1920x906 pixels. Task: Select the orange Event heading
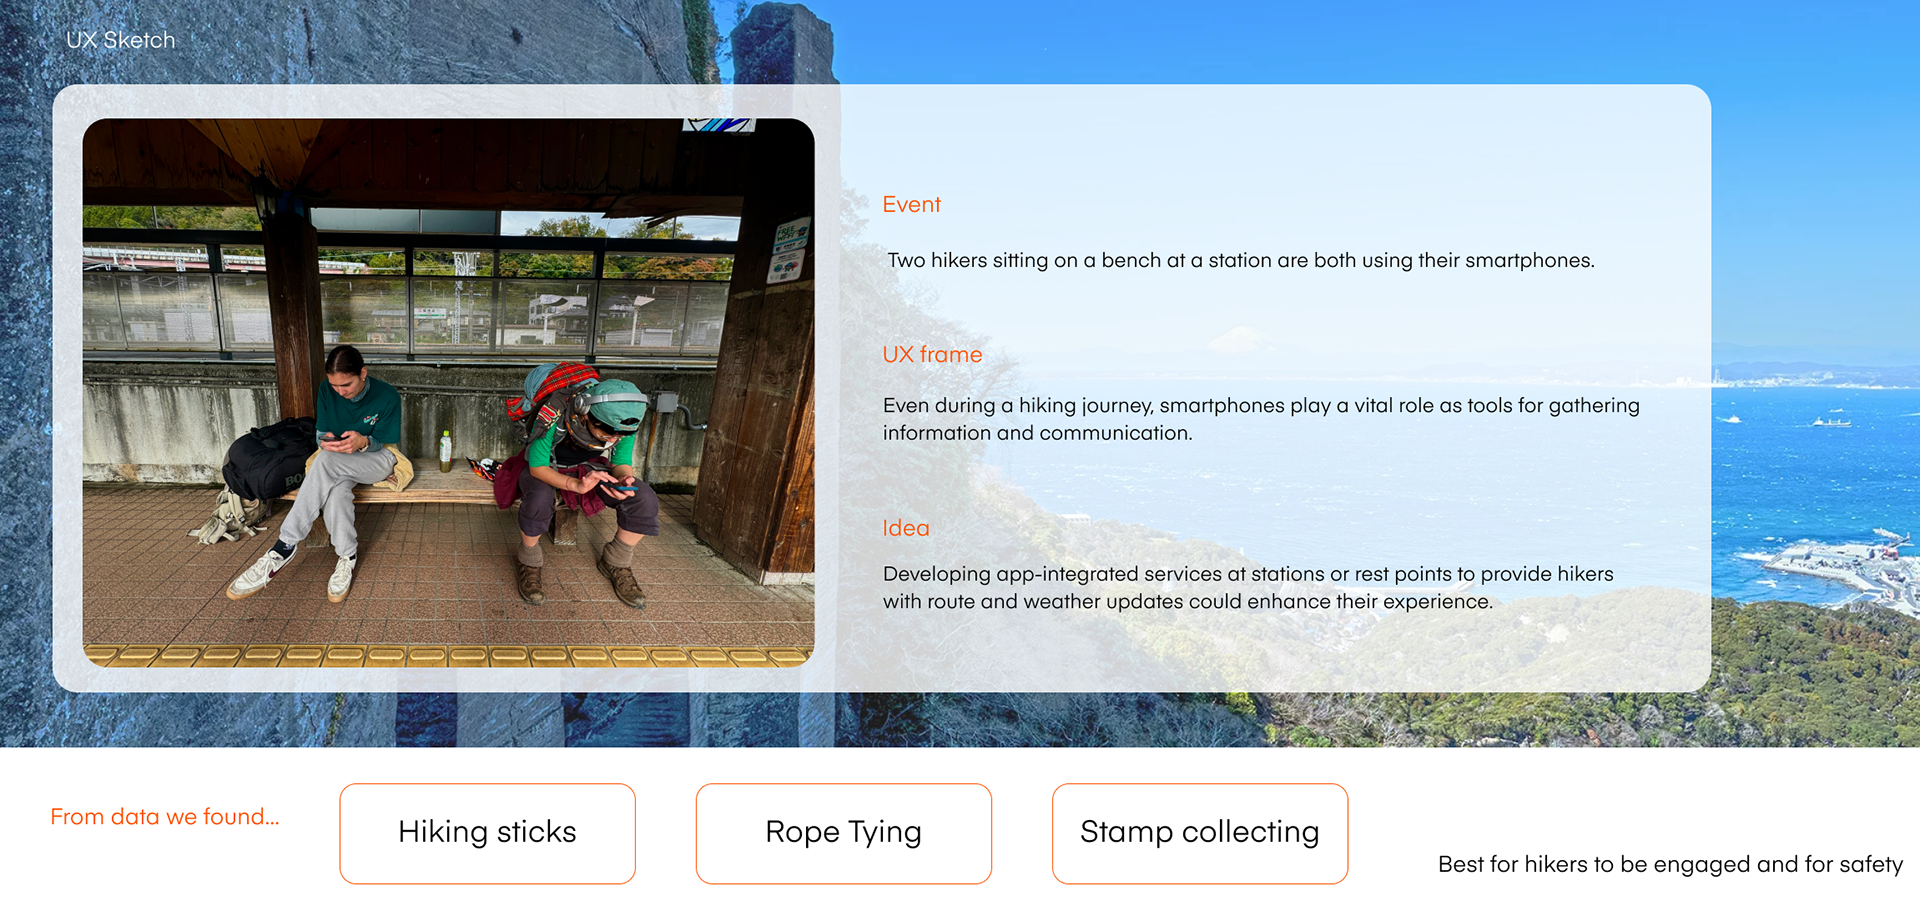[x=911, y=204]
